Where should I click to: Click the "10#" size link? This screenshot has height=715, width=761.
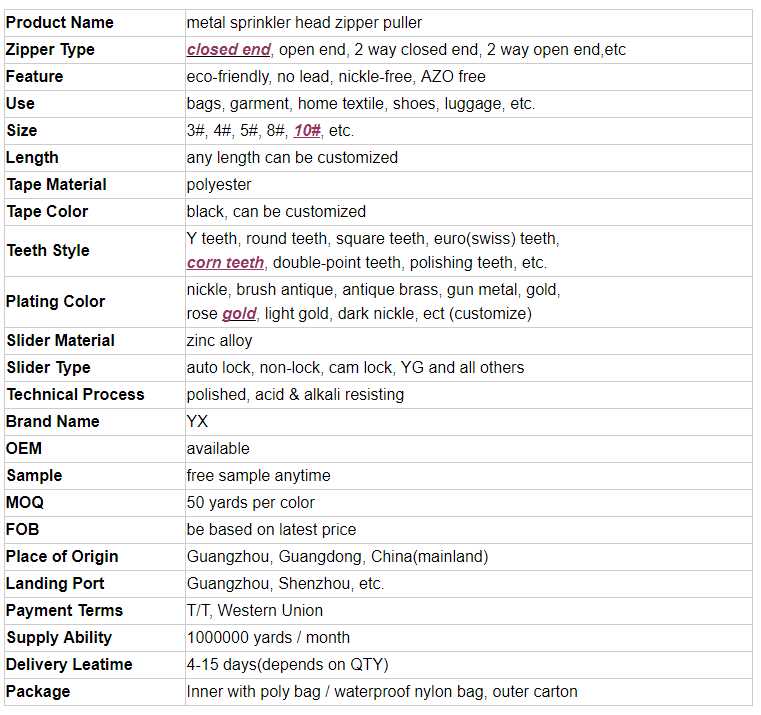pos(307,130)
